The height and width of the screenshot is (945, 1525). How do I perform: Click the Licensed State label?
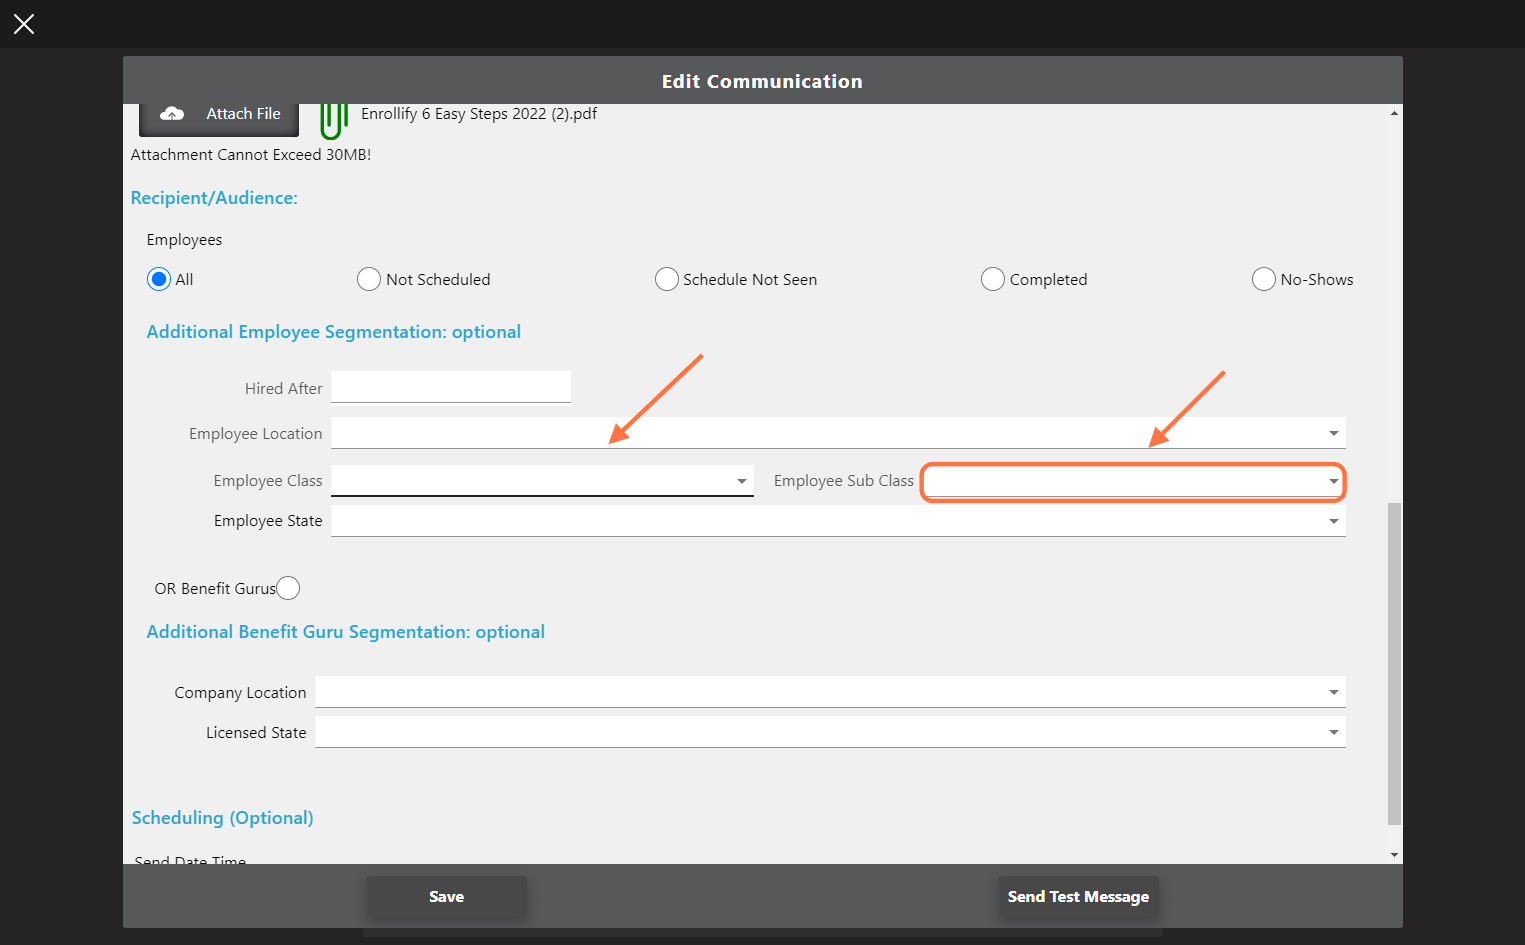pos(256,733)
